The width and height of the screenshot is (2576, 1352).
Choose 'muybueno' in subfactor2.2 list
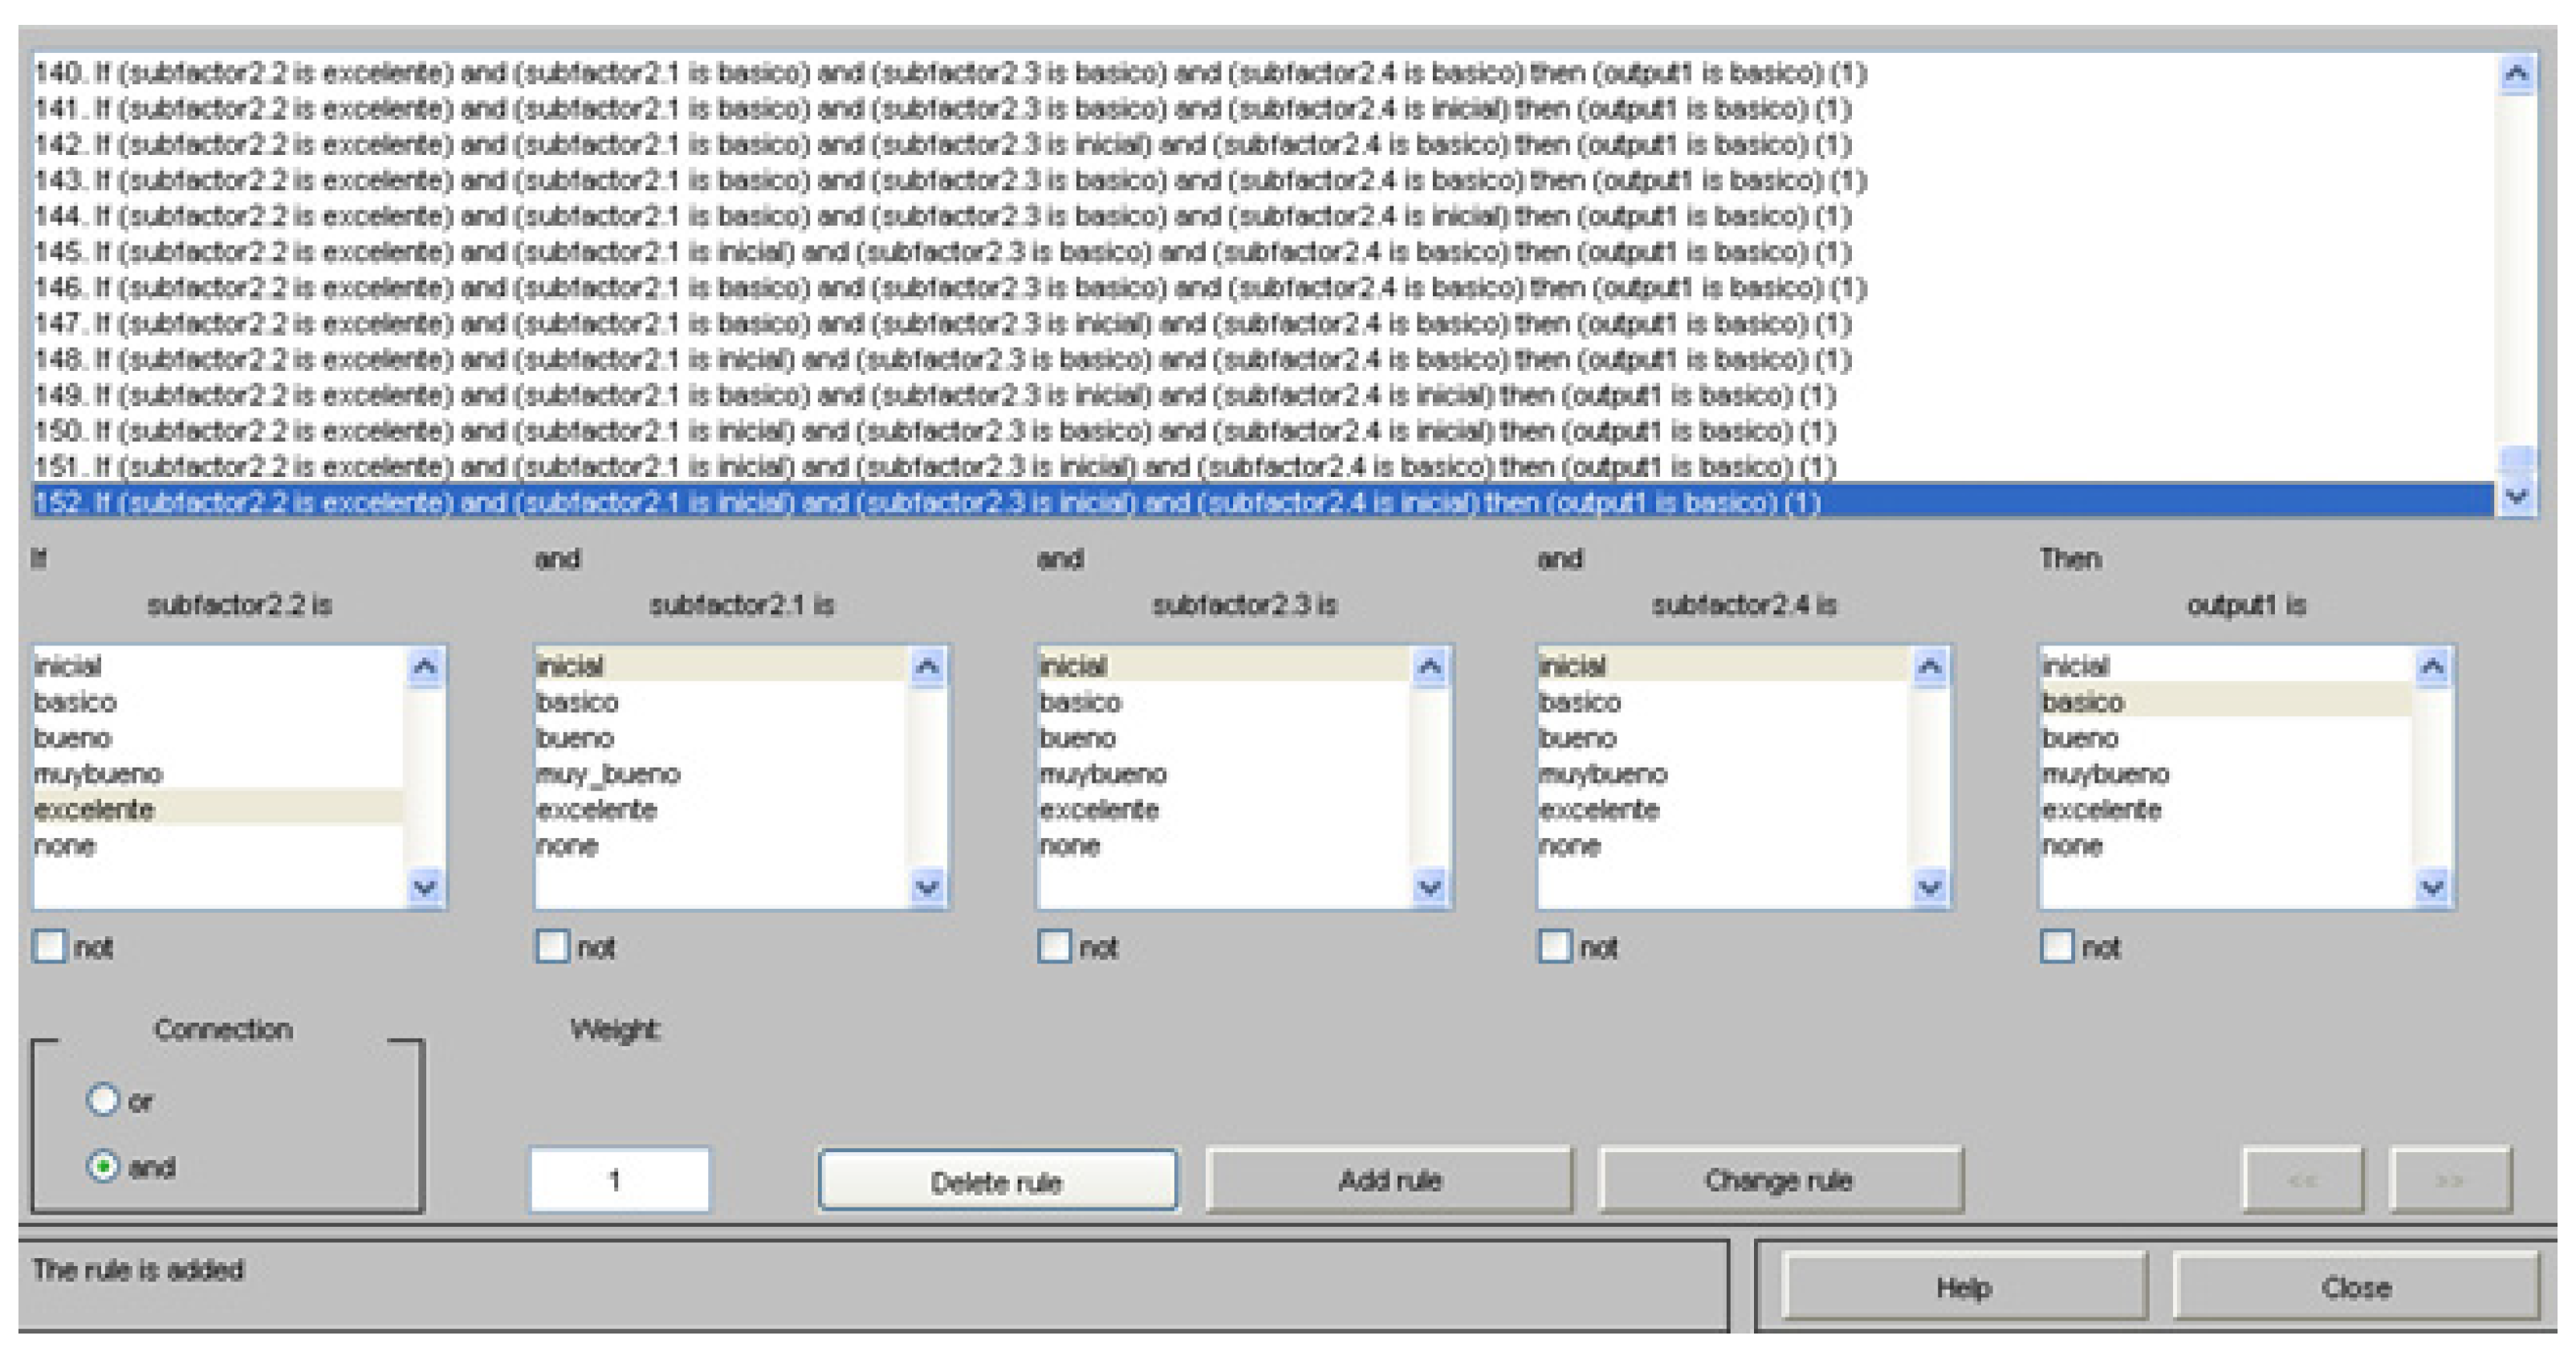[x=98, y=774]
